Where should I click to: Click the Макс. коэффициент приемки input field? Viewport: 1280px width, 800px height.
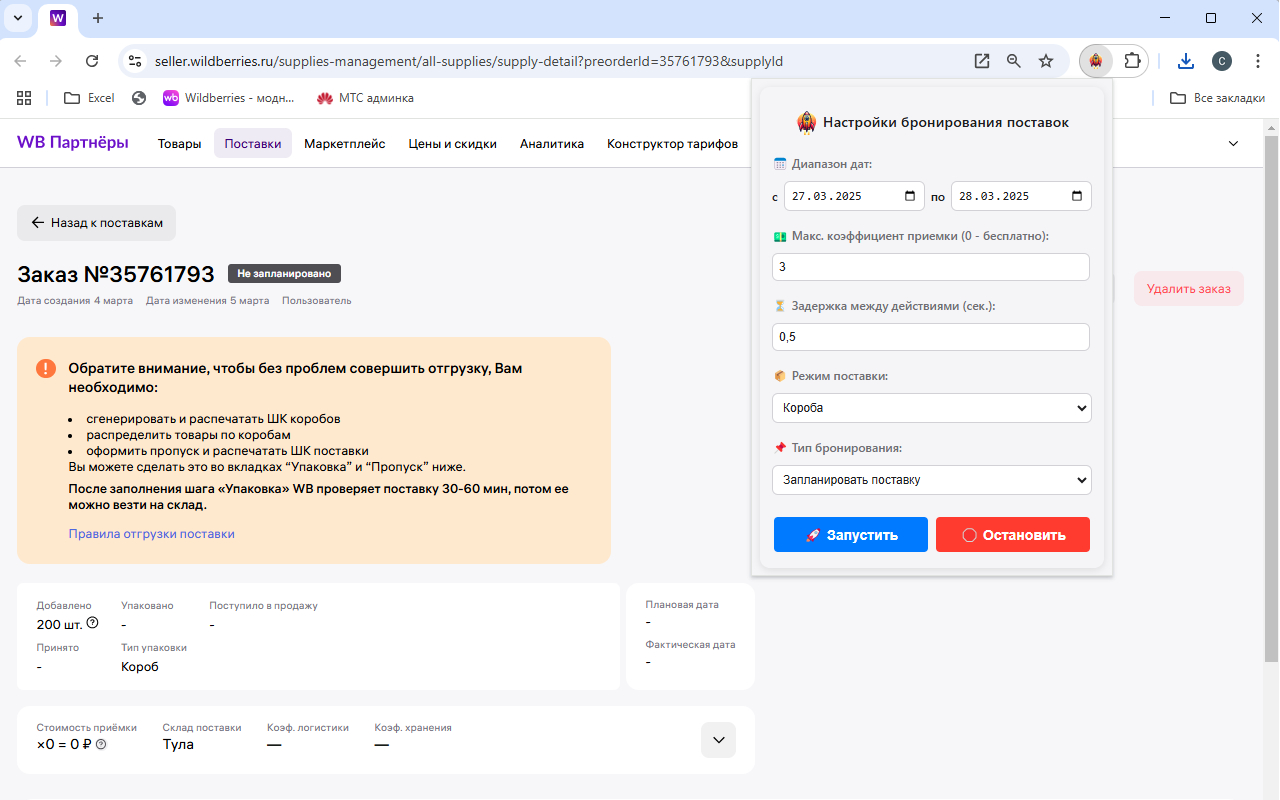point(930,266)
